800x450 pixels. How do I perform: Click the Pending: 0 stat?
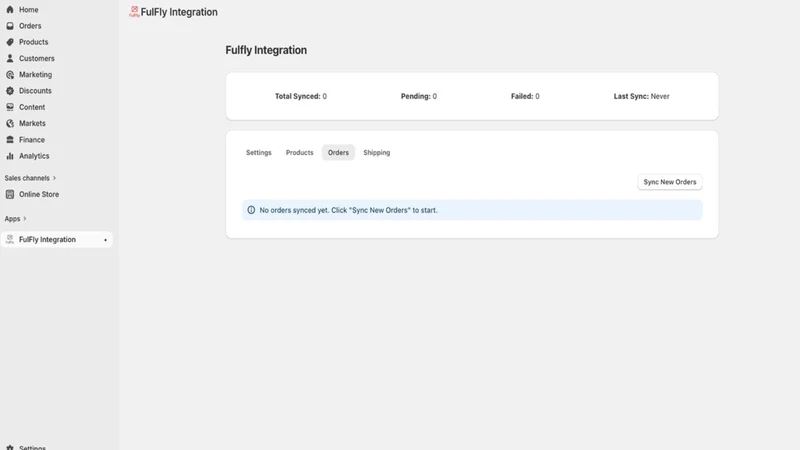click(x=419, y=96)
